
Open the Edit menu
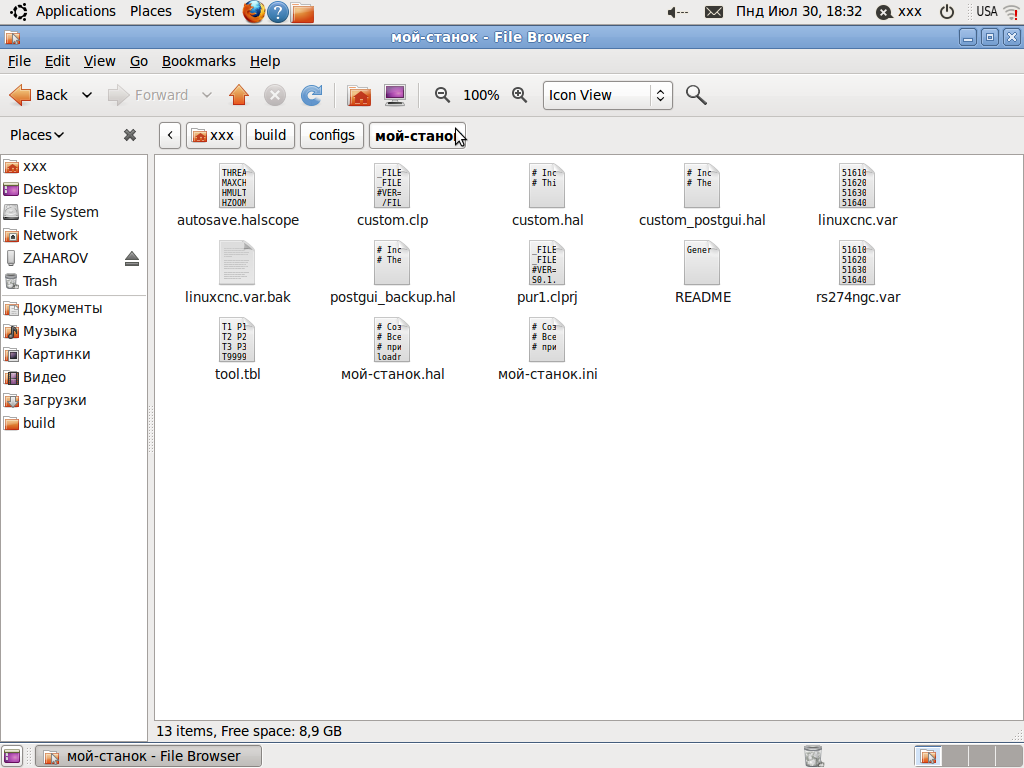[57, 61]
